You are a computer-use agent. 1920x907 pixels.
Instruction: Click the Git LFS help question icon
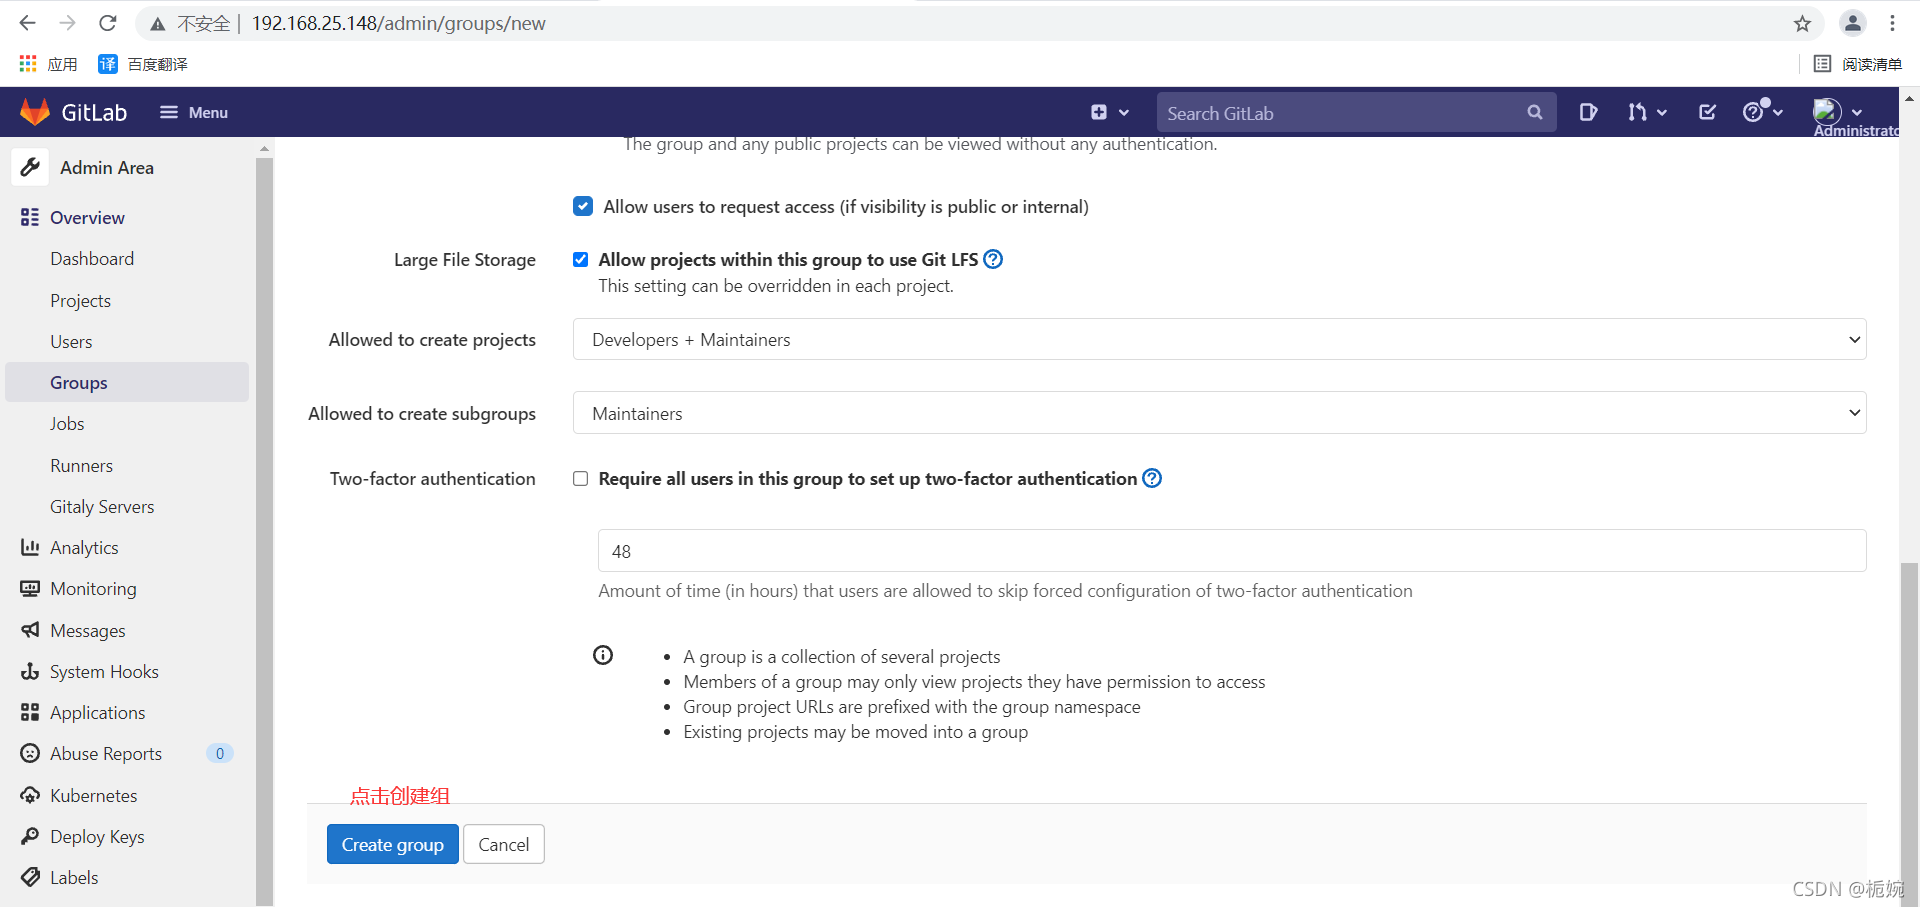[x=993, y=259]
